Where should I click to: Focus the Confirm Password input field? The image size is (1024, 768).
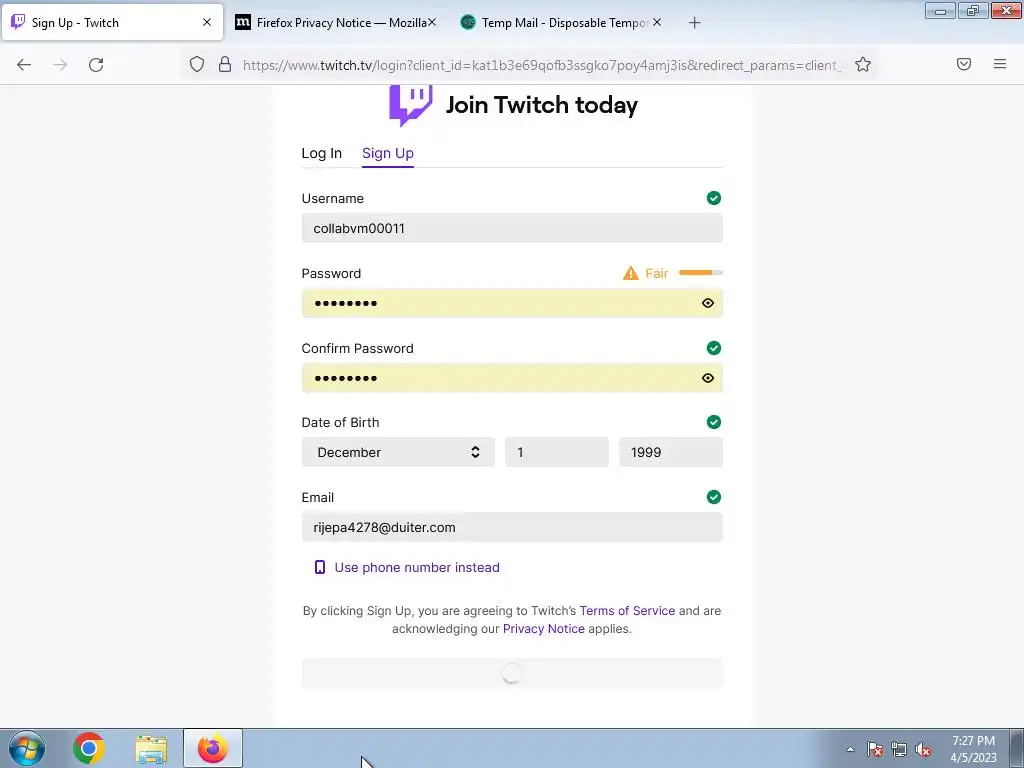tap(512, 378)
